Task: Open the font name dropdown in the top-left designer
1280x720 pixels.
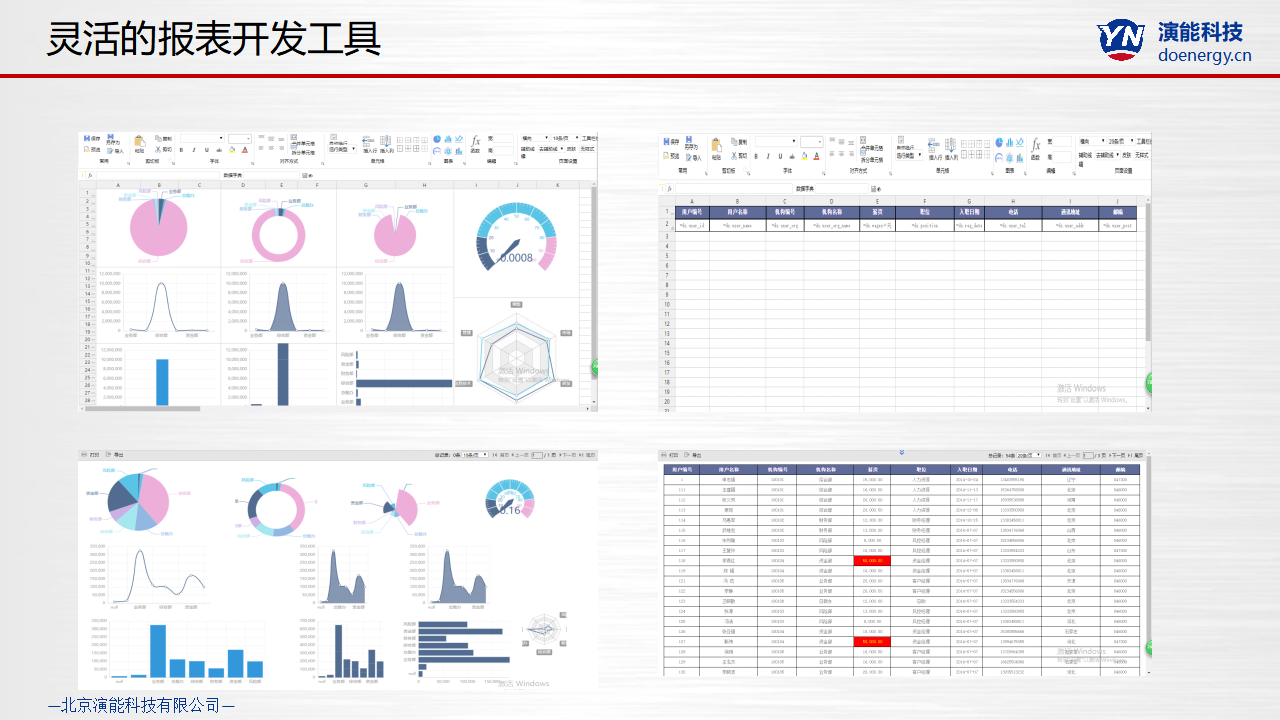Action: pos(202,139)
